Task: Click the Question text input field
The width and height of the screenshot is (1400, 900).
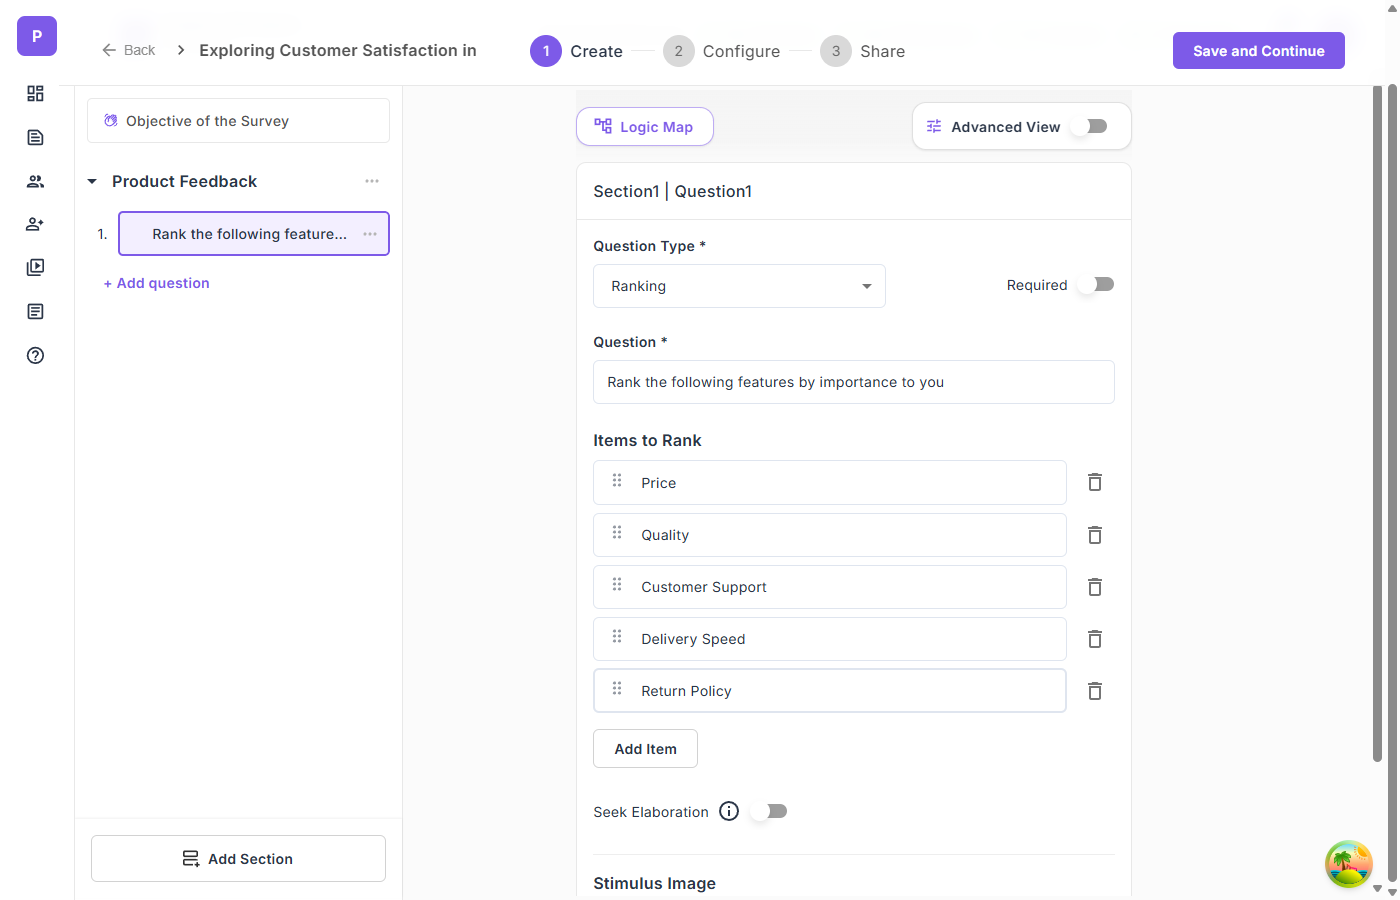Action: (x=853, y=382)
